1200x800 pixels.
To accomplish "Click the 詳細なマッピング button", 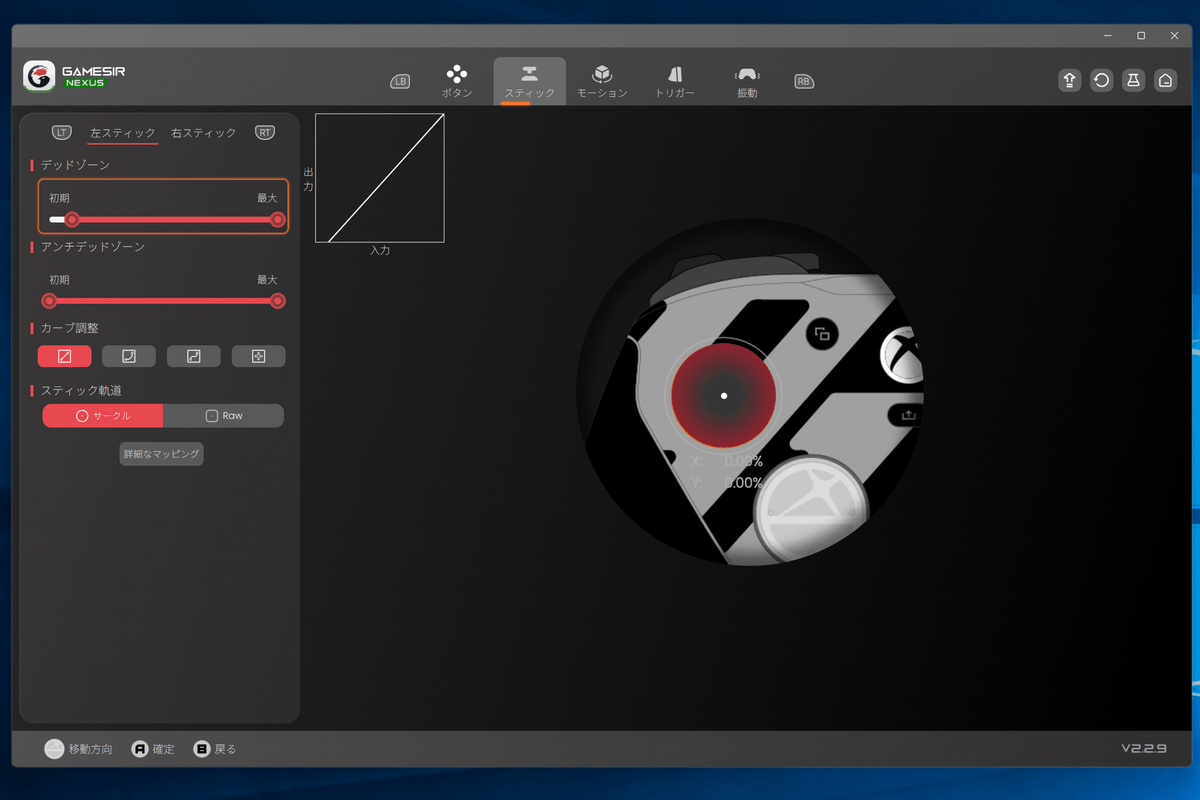I will [161, 454].
